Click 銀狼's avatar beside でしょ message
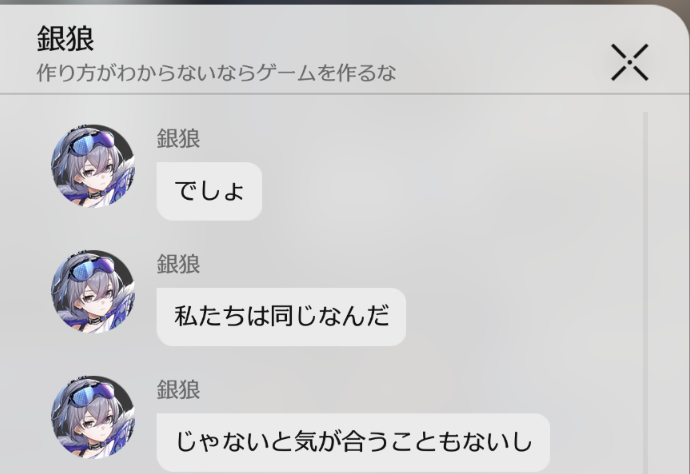This screenshot has height=474, width=690. pyautogui.click(x=93, y=166)
